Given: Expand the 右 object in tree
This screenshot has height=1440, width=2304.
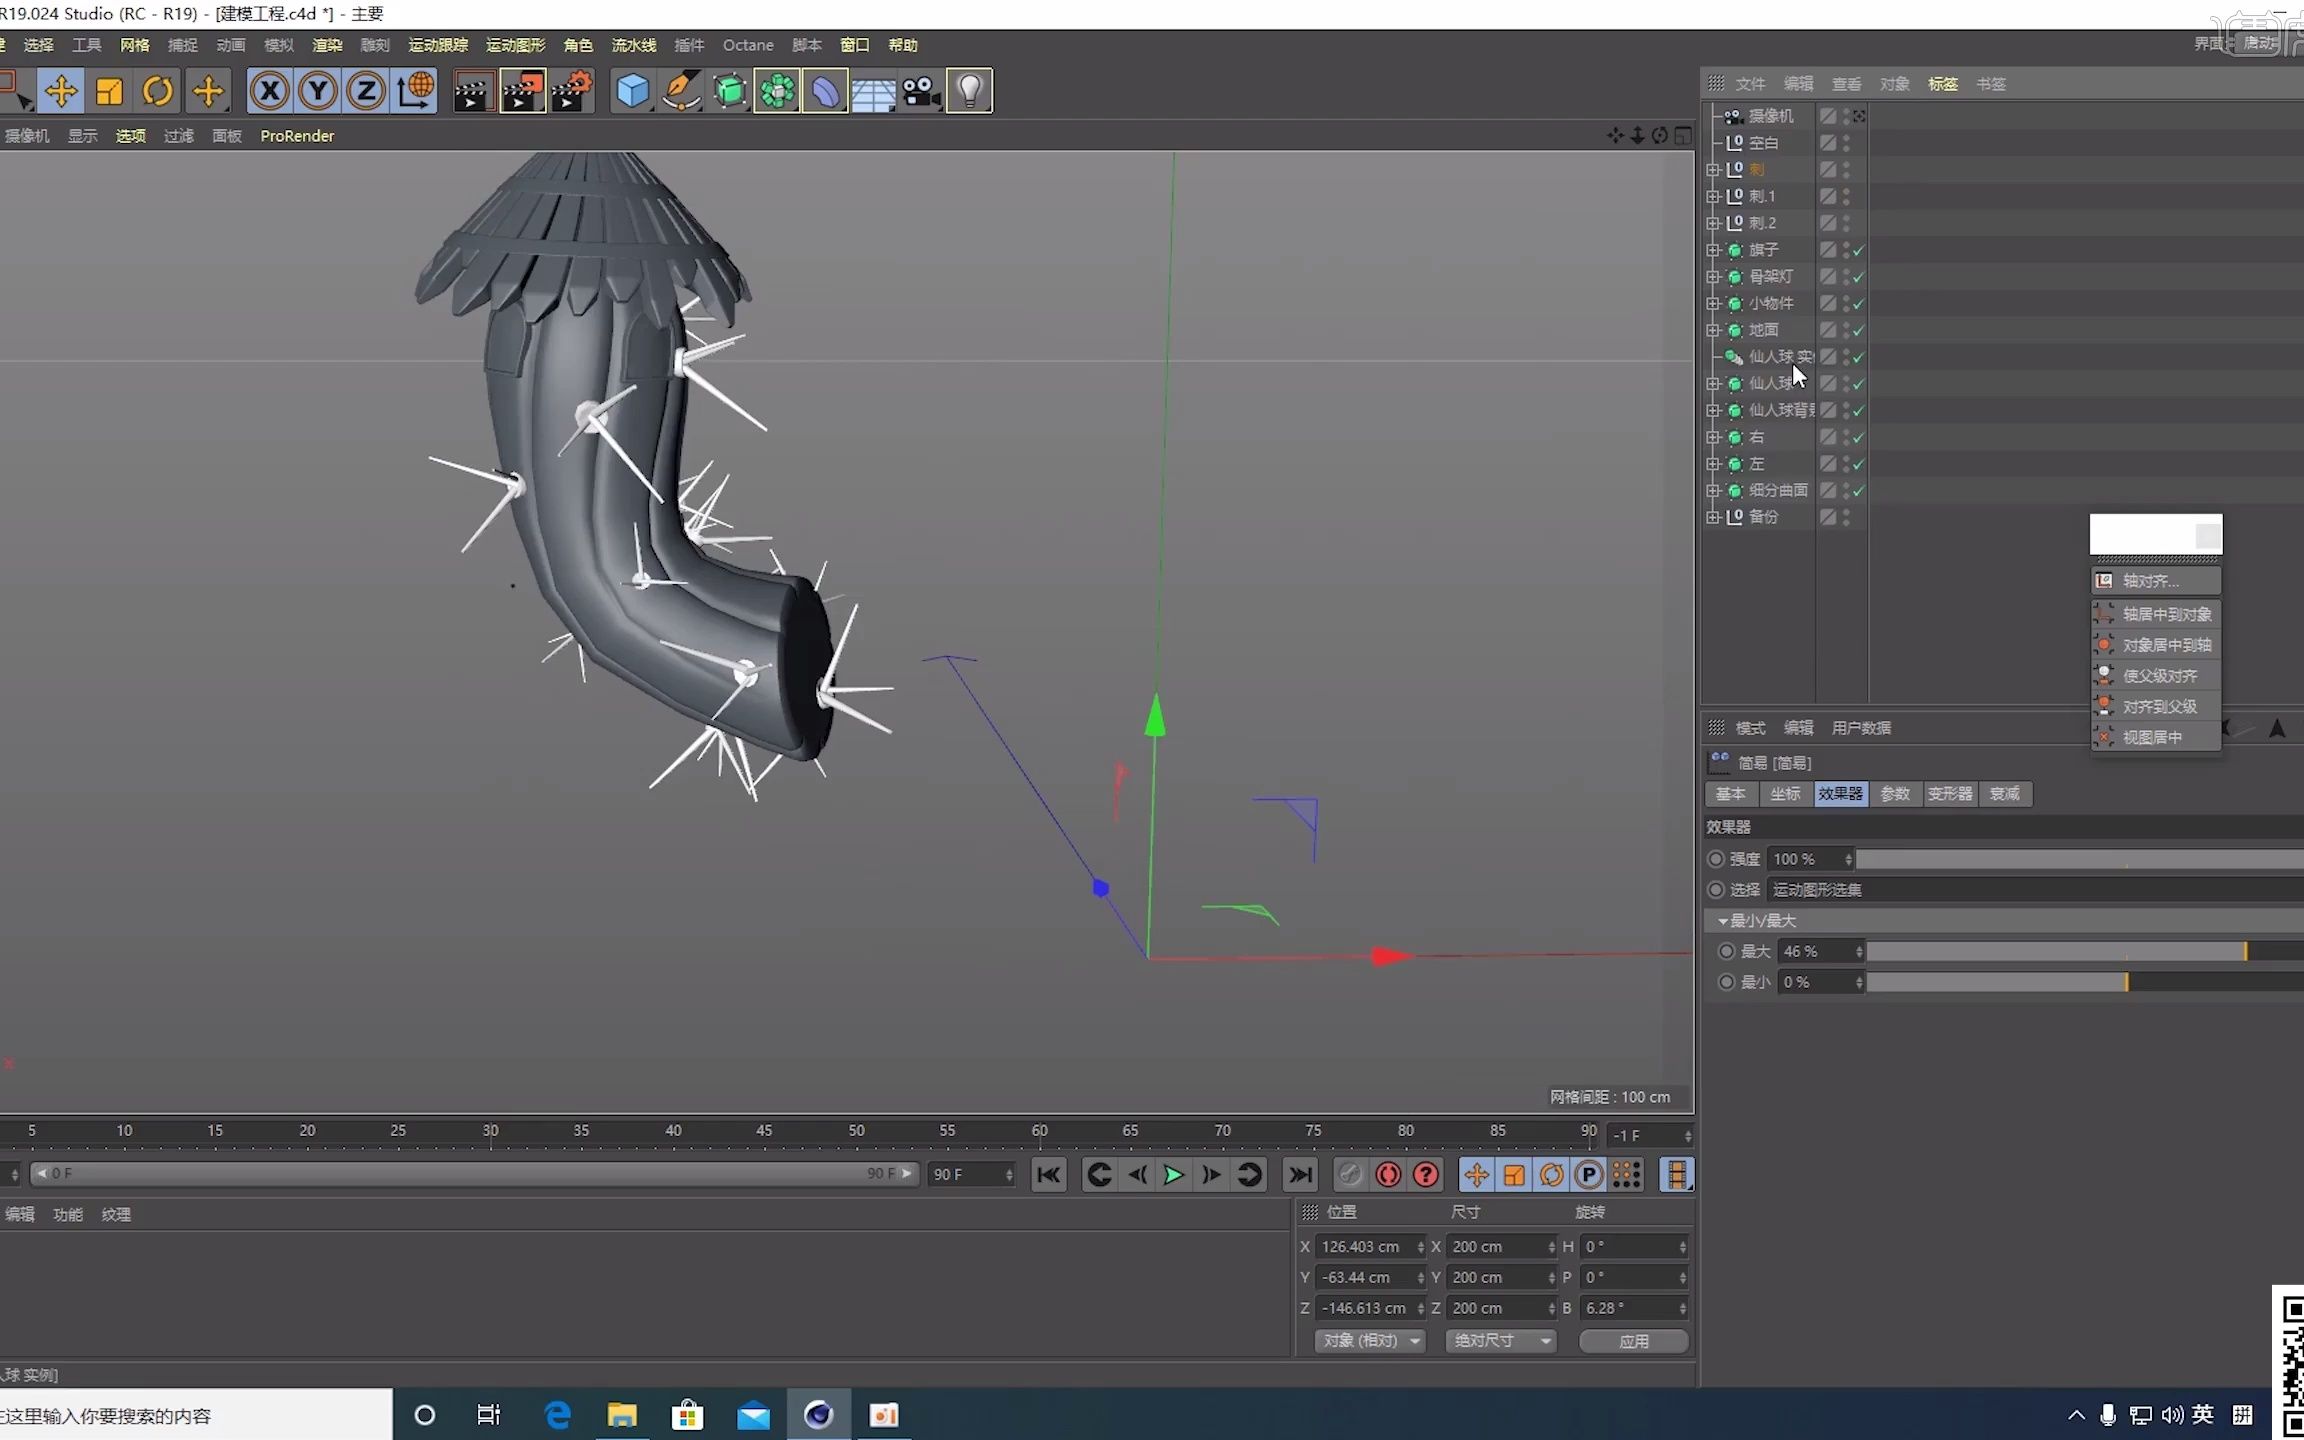Looking at the screenshot, I should (x=1713, y=438).
